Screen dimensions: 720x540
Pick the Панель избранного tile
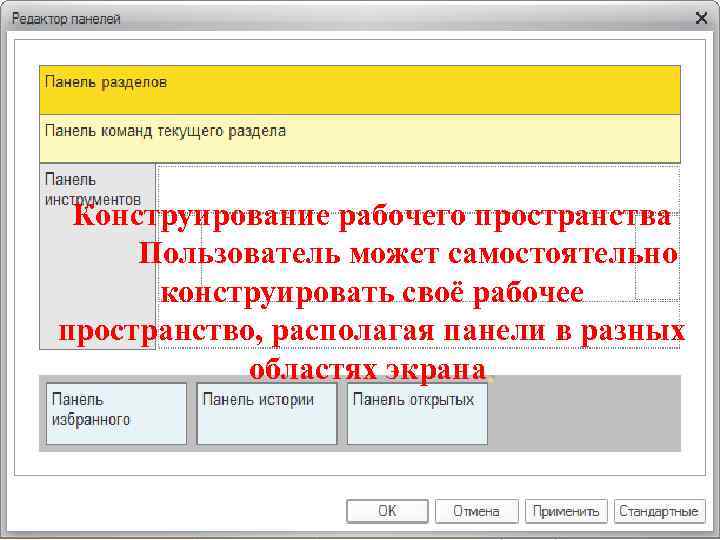point(117,414)
